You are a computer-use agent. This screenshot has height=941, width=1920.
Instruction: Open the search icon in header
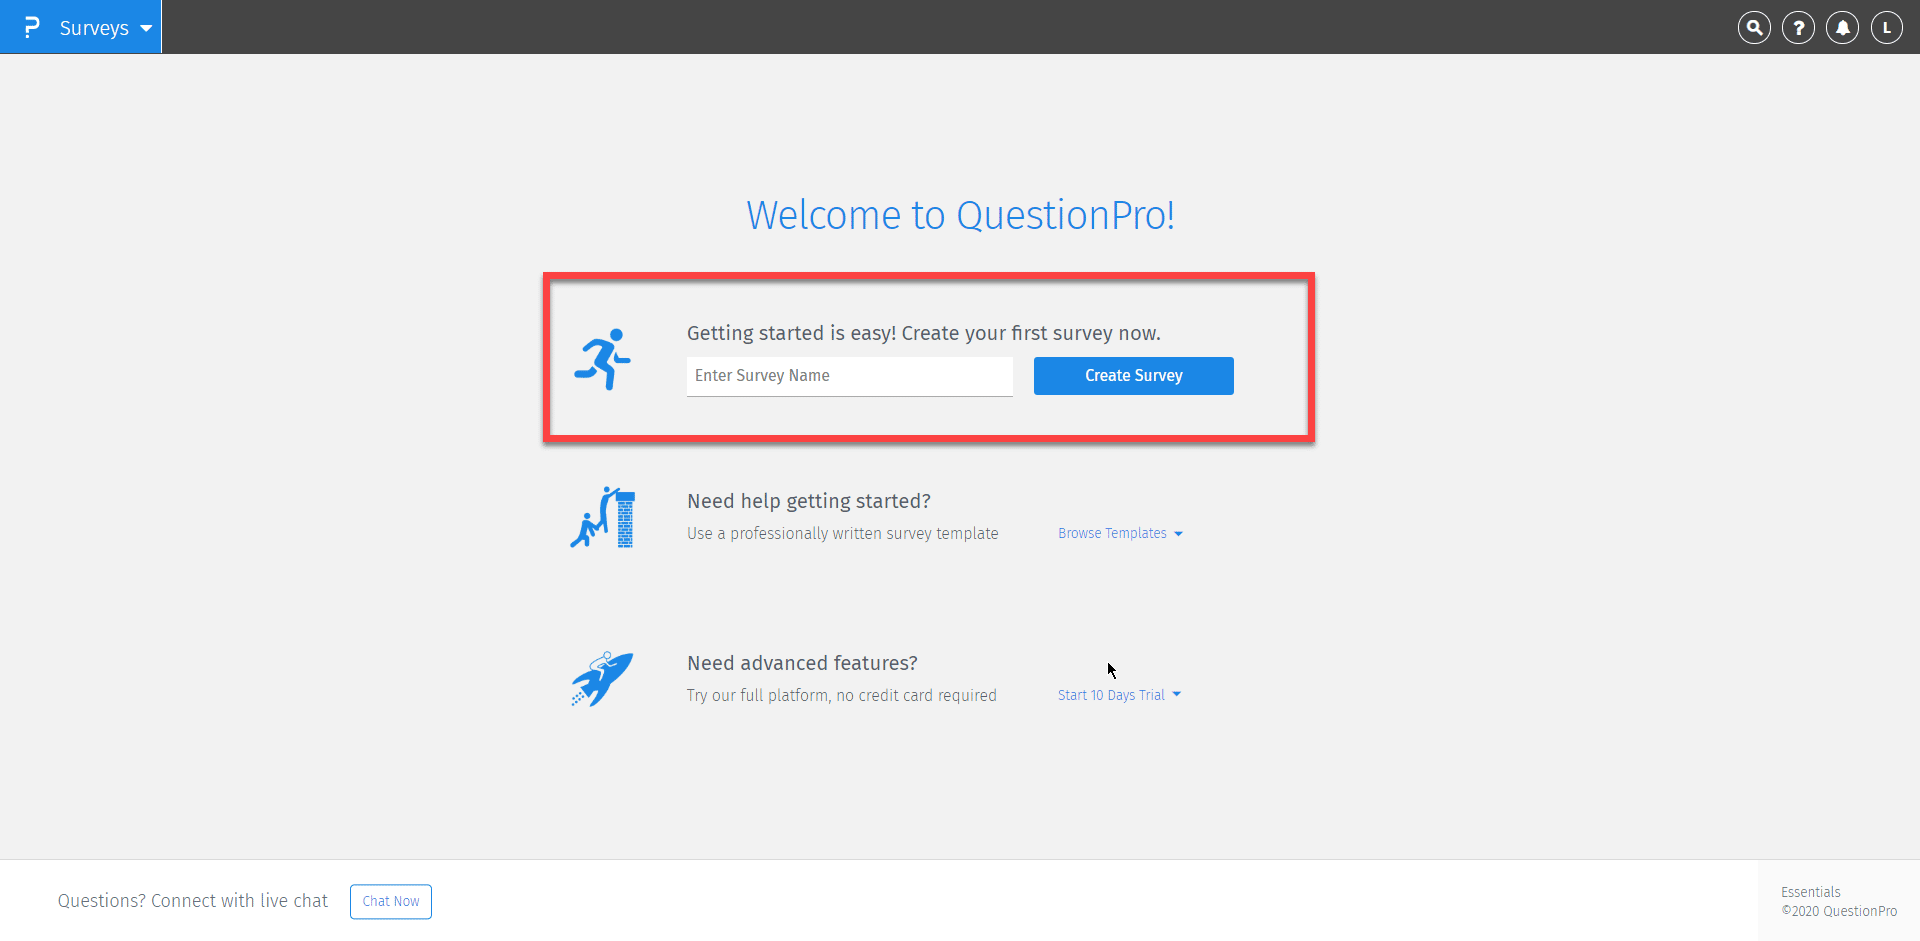coord(1754,28)
